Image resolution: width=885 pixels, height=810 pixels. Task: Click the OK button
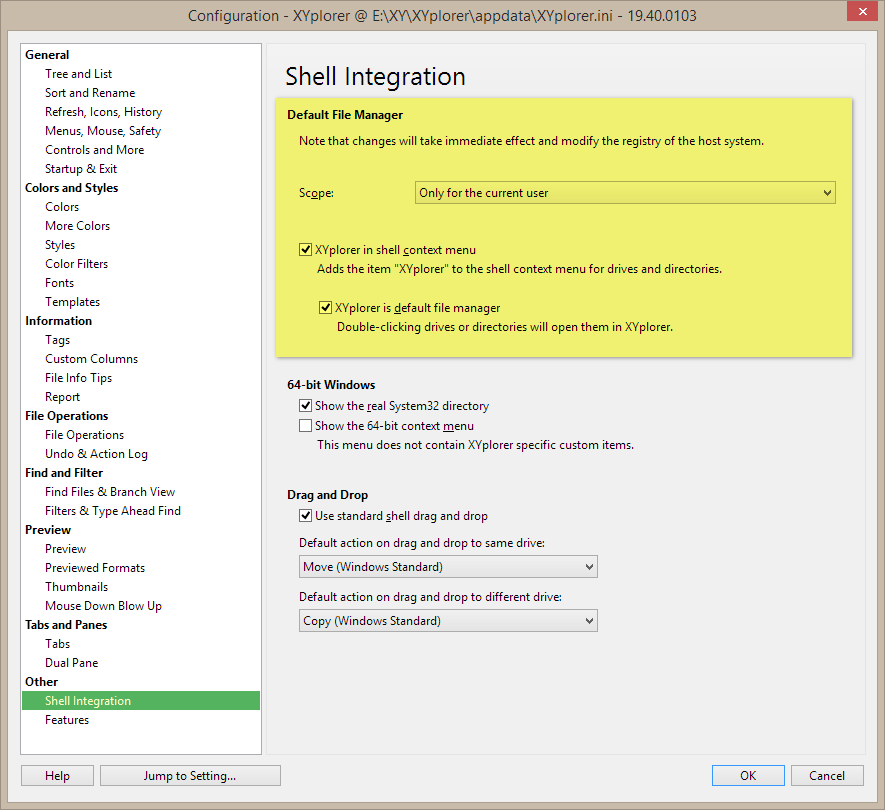point(748,775)
